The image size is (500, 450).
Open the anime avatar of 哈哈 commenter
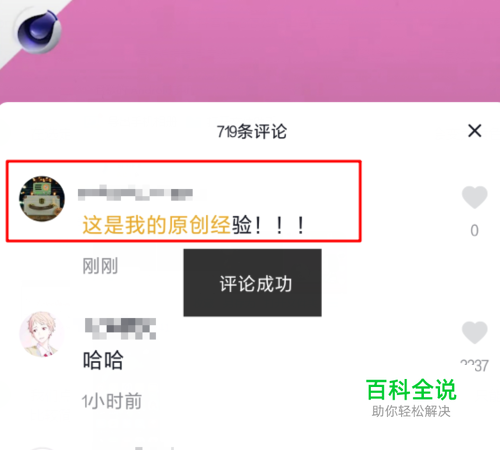tap(42, 334)
